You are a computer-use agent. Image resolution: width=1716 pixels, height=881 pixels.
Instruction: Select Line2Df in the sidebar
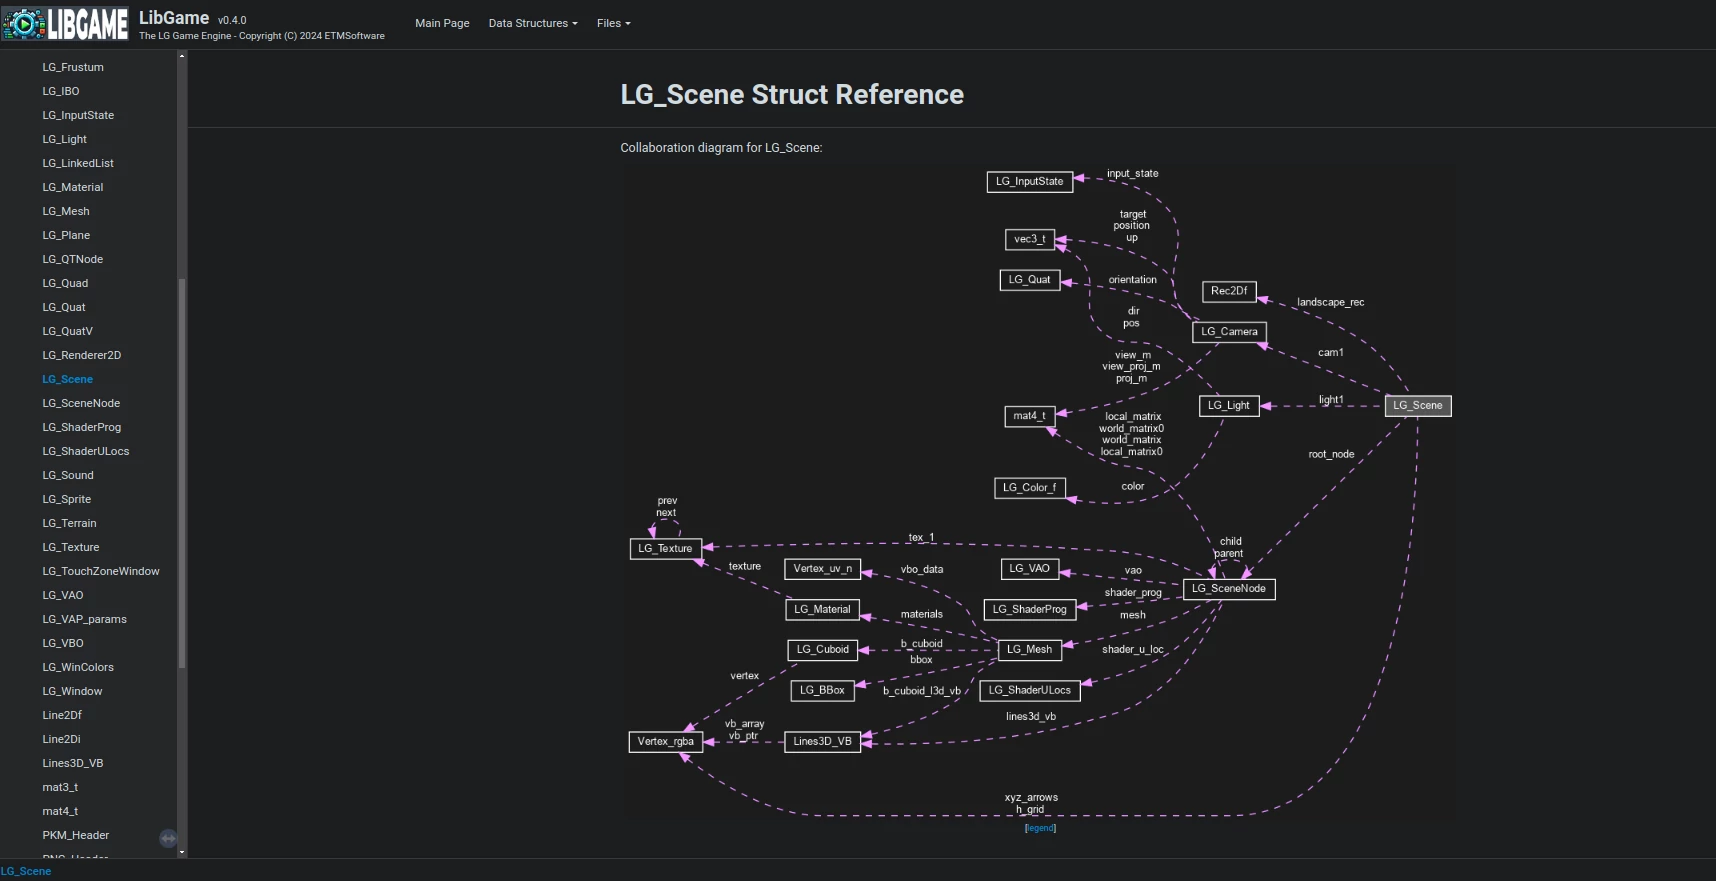[62, 715]
